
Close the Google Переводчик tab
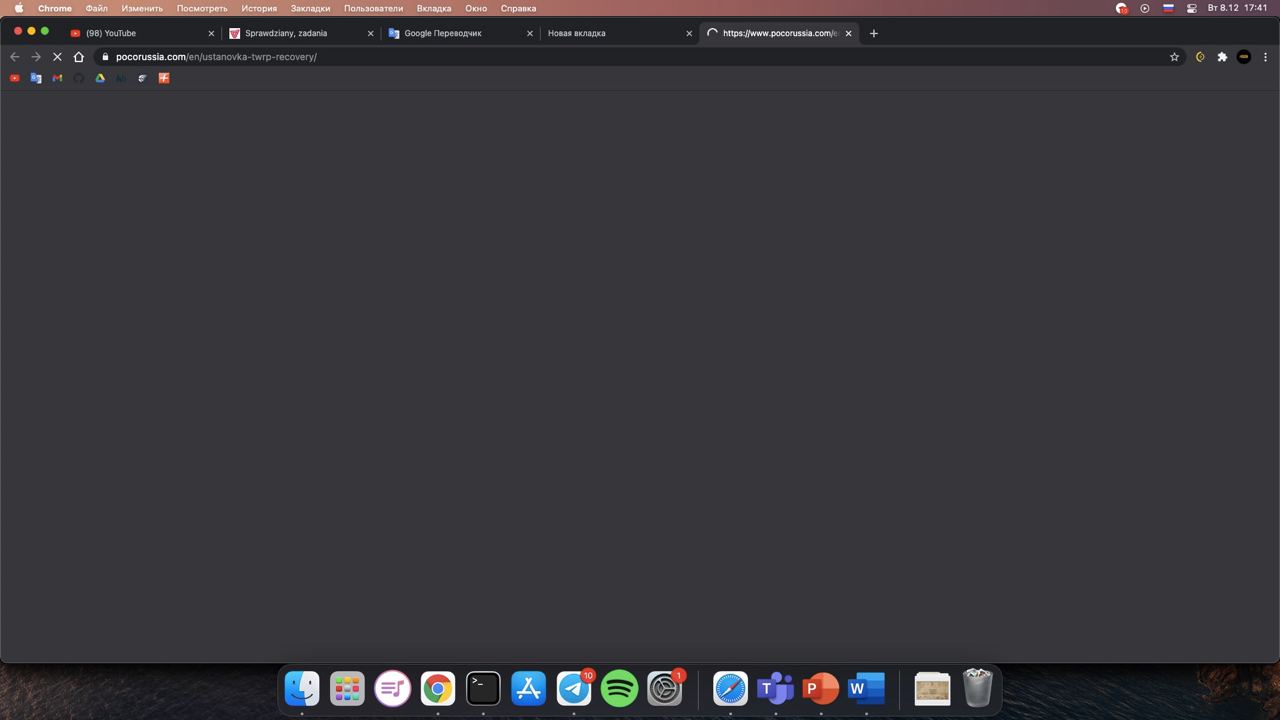[x=530, y=33]
